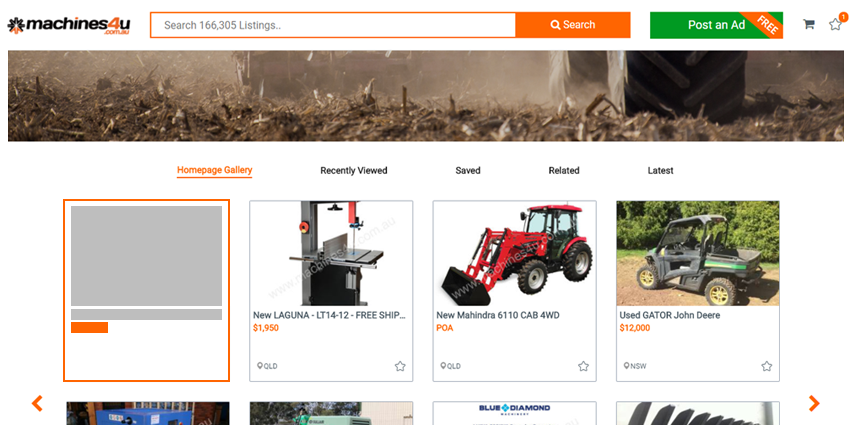Click QLD location on Mahindra card
The image size is (850, 425).
coord(450,366)
